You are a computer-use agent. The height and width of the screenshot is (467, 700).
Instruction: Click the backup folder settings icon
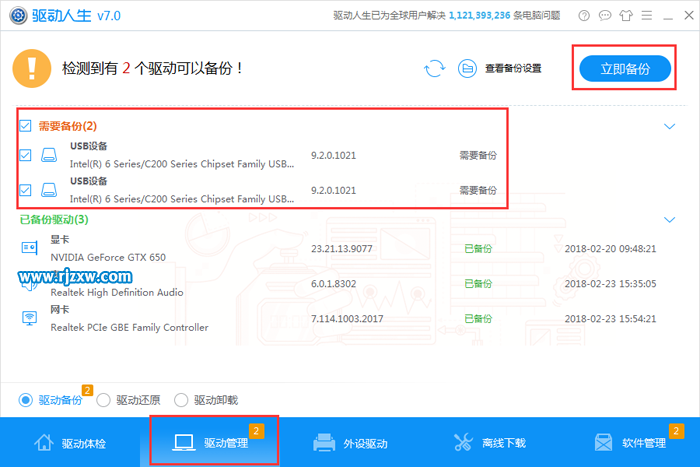coord(467,68)
